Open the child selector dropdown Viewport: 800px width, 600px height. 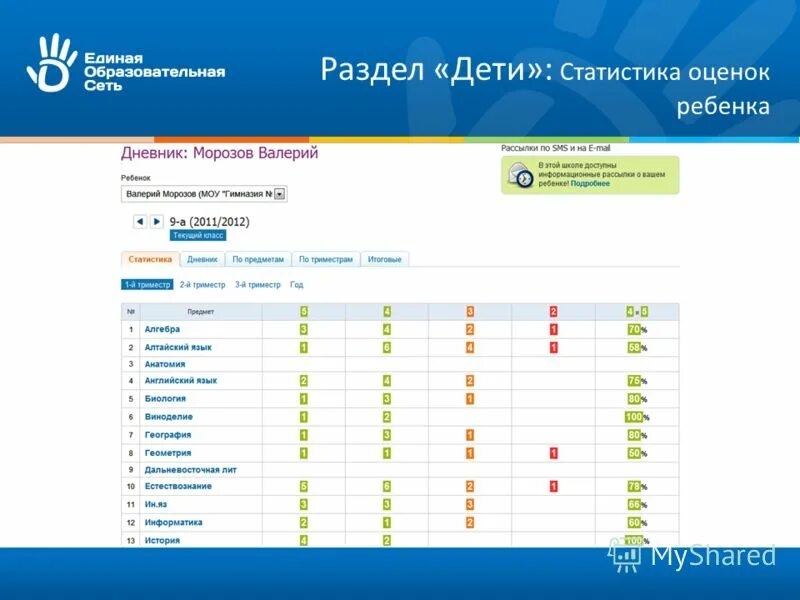pyautogui.click(x=204, y=194)
